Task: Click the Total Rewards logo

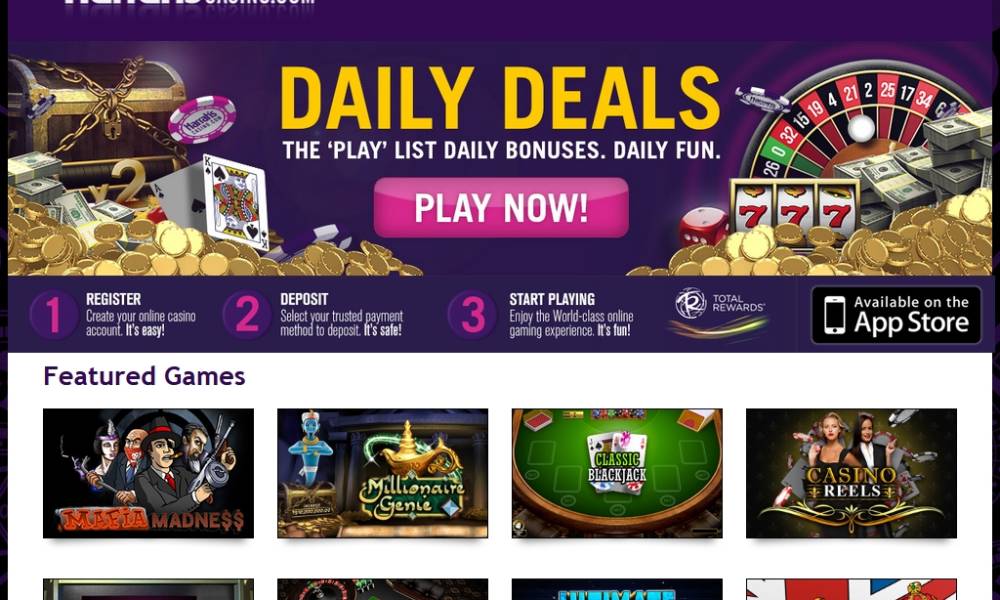Action: coord(719,311)
